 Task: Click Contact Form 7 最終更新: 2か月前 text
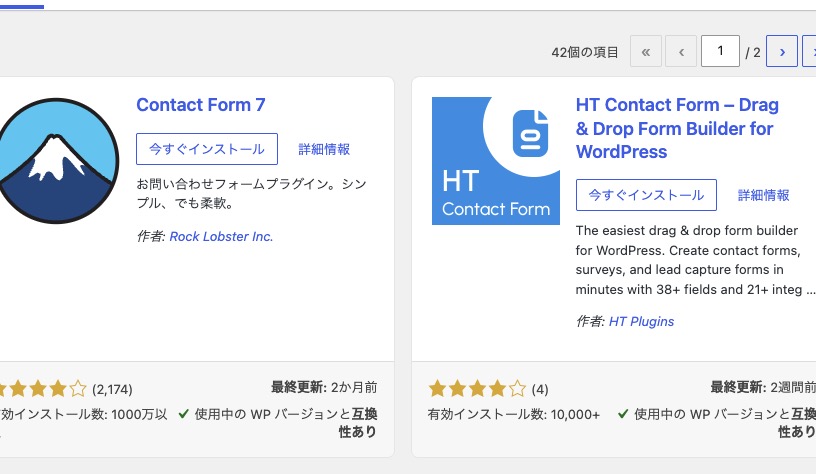(324, 387)
